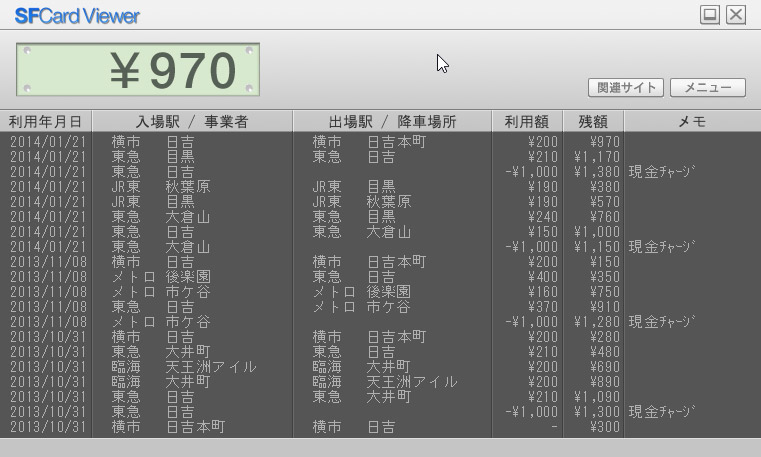Click the window restore icon in title bar
Viewport: 761px width, 457px height.
(710, 14)
